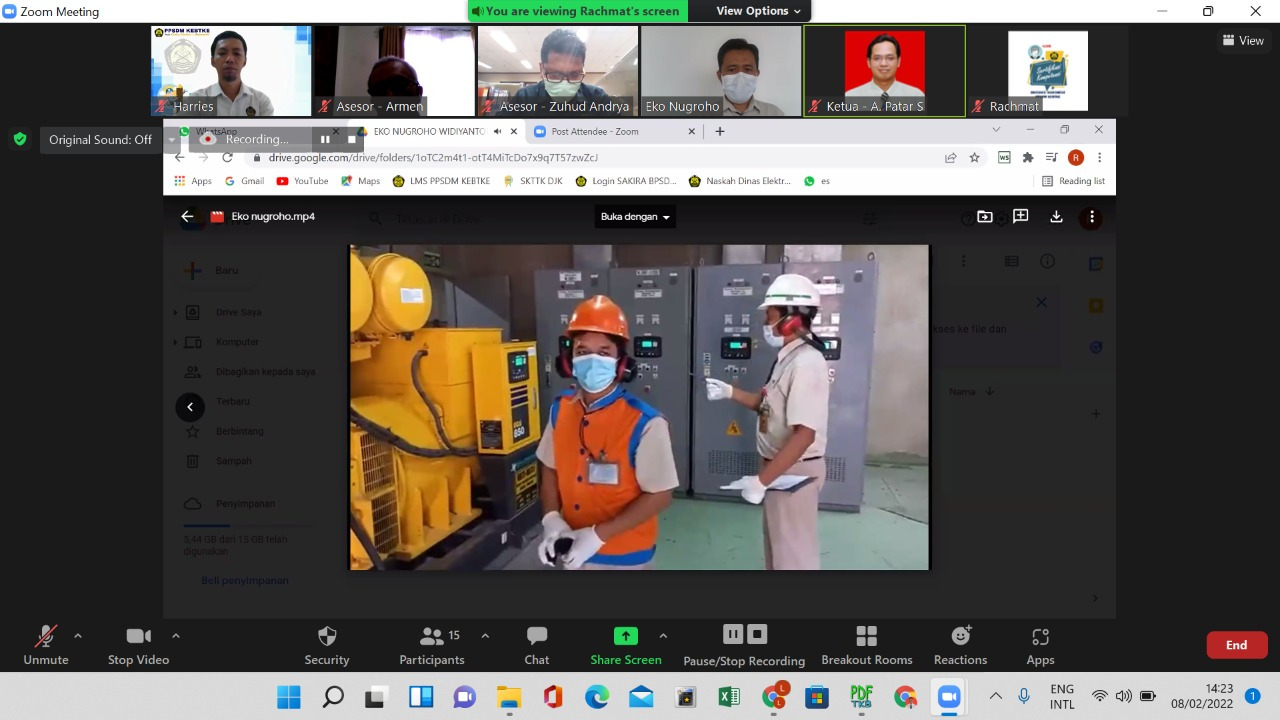Open File Explorer from the taskbar
Viewport: 1280px width, 720px height.
pyautogui.click(x=509, y=697)
